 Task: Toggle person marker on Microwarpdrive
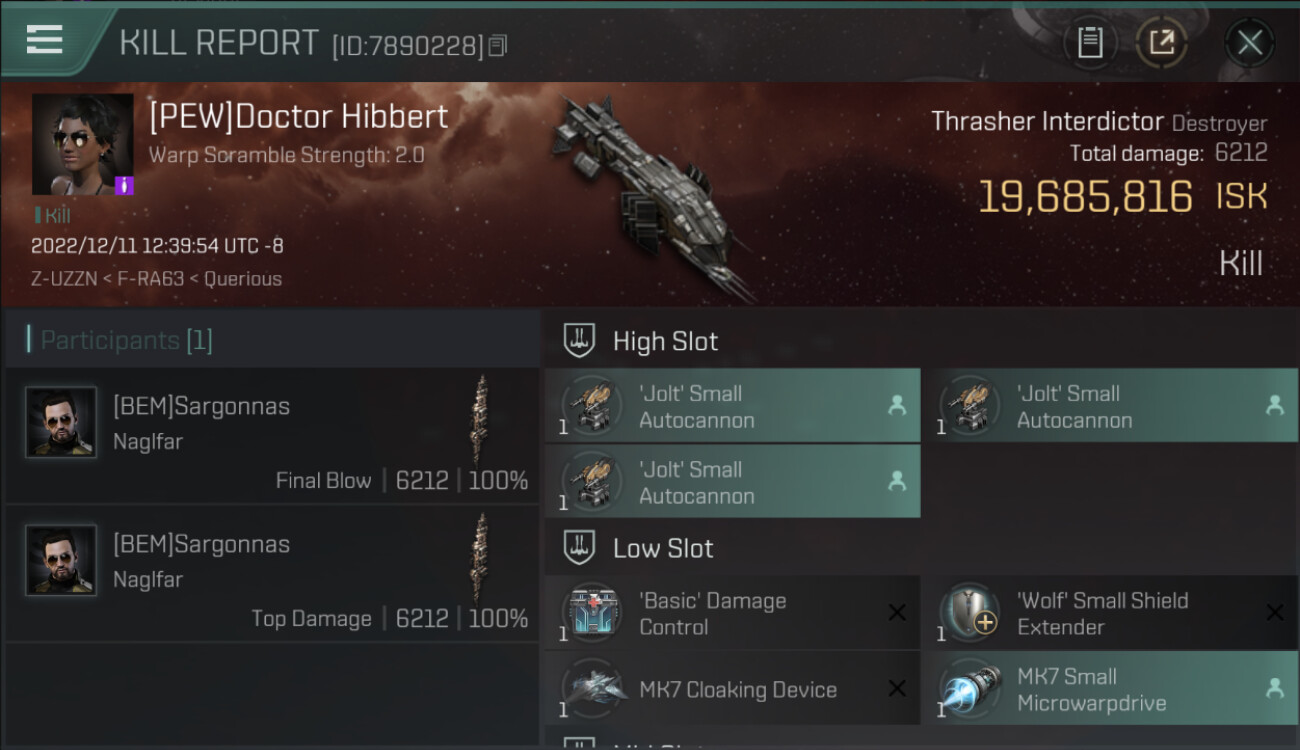(x=1274, y=688)
